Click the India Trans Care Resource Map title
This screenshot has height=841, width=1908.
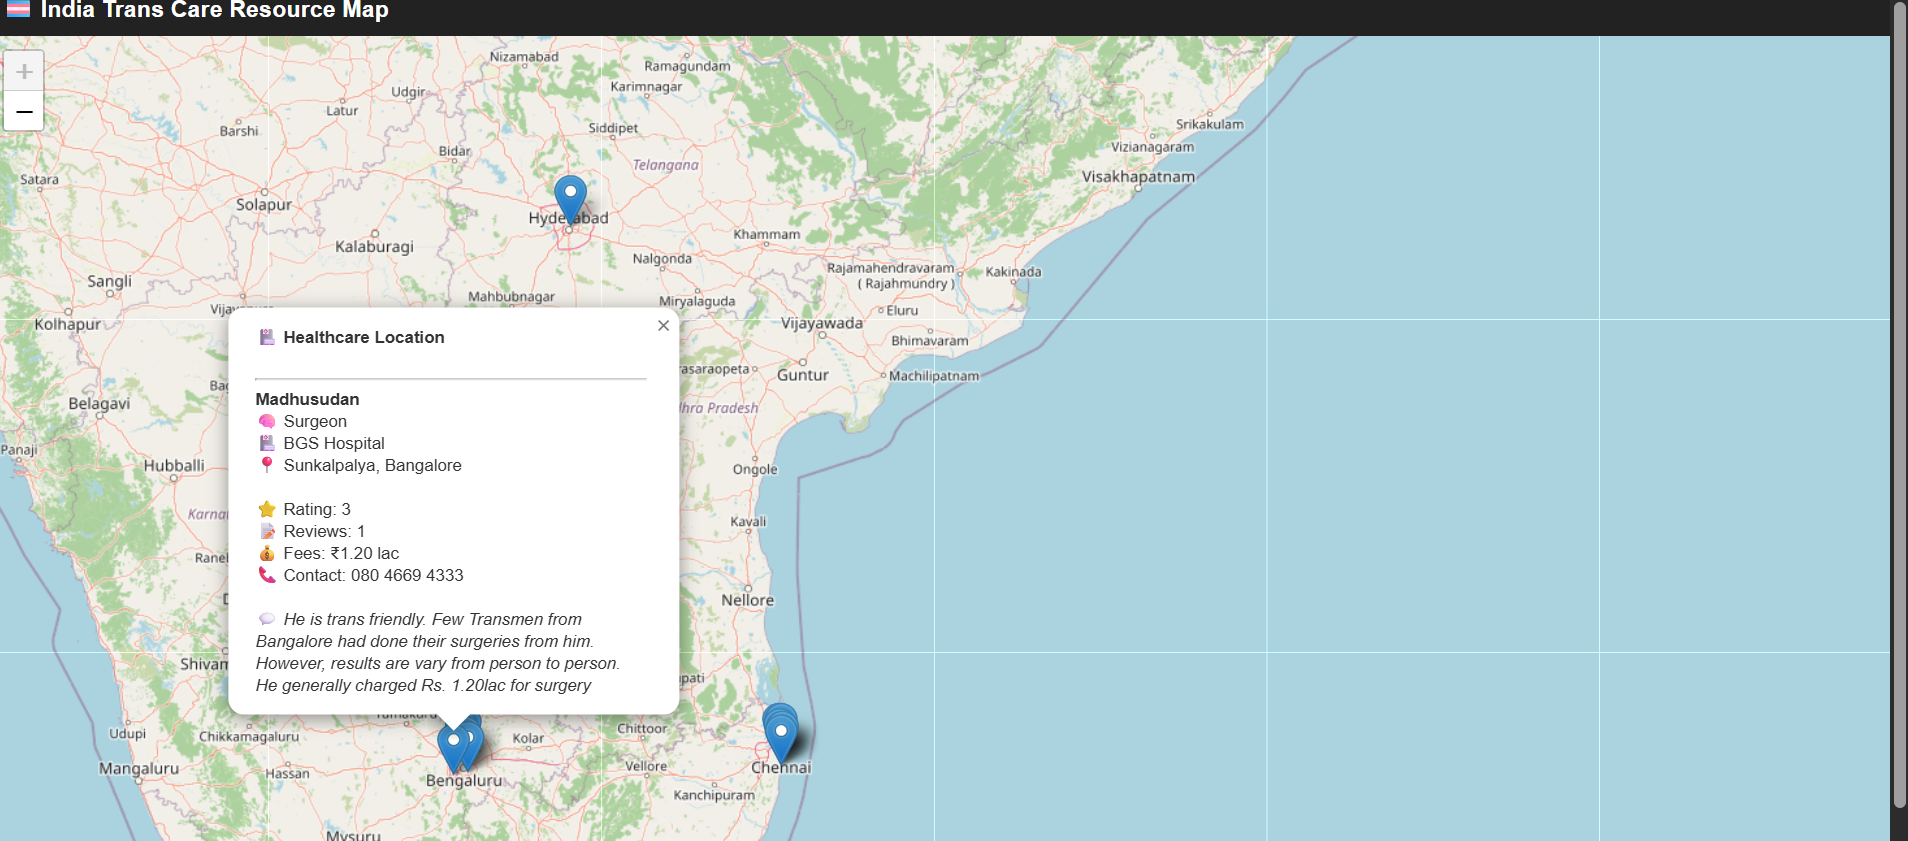point(214,10)
